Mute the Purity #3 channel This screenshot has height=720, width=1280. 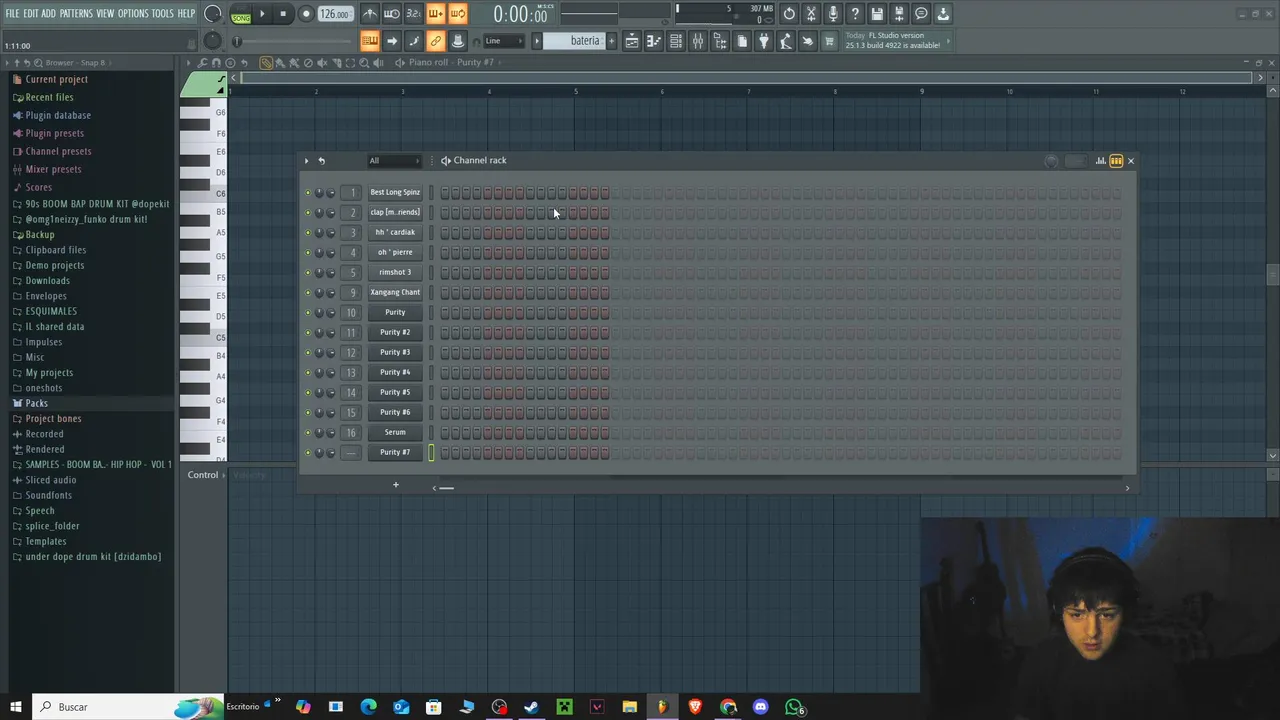tap(308, 353)
